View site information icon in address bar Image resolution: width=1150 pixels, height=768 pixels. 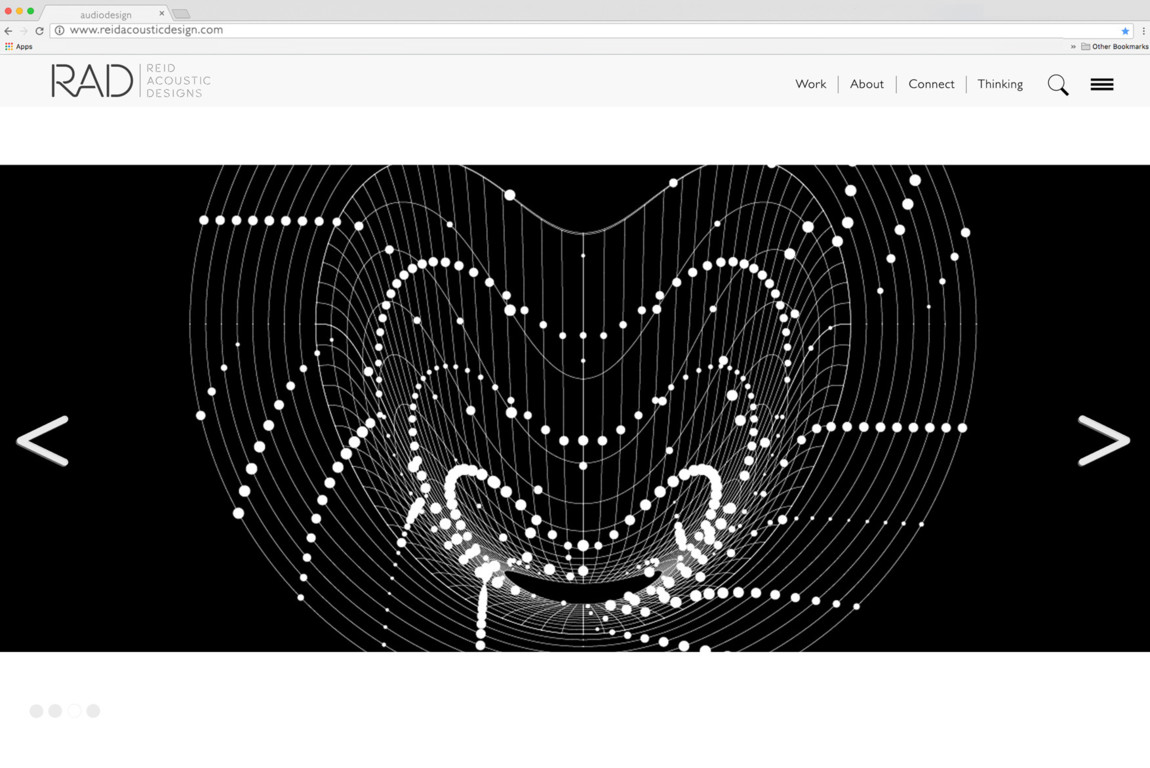59,31
